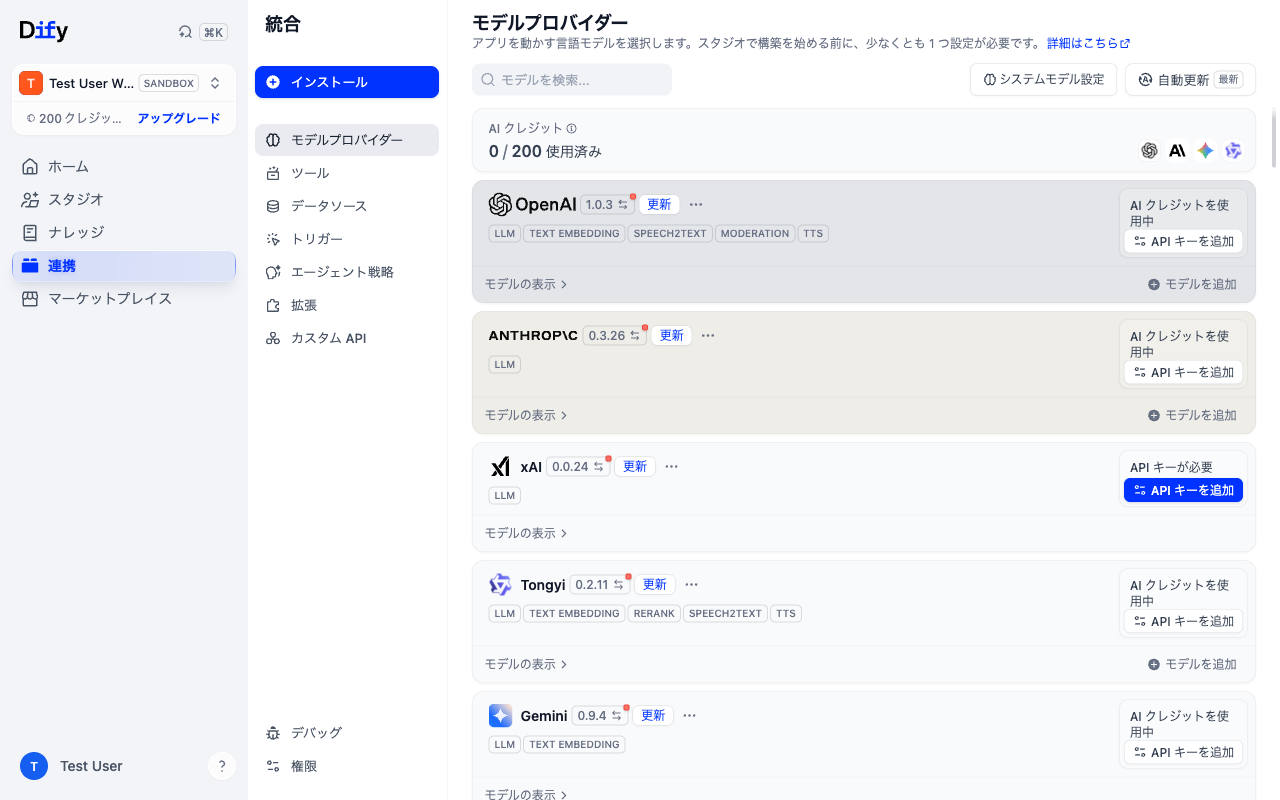Add API key for xAI
Image resolution: width=1280 pixels, height=800 pixels.
(1184, 490)
